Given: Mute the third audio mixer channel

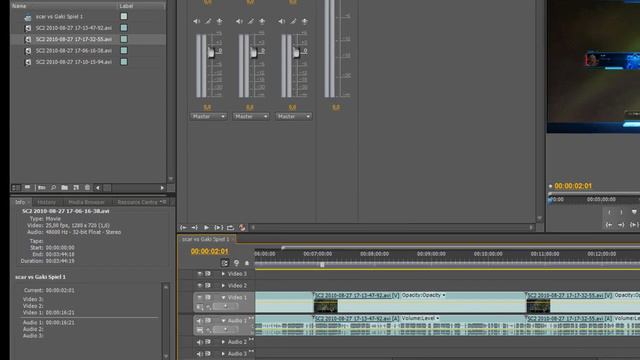Looking at the screenshot, I should pyautogui.click(x=282, y=21).
